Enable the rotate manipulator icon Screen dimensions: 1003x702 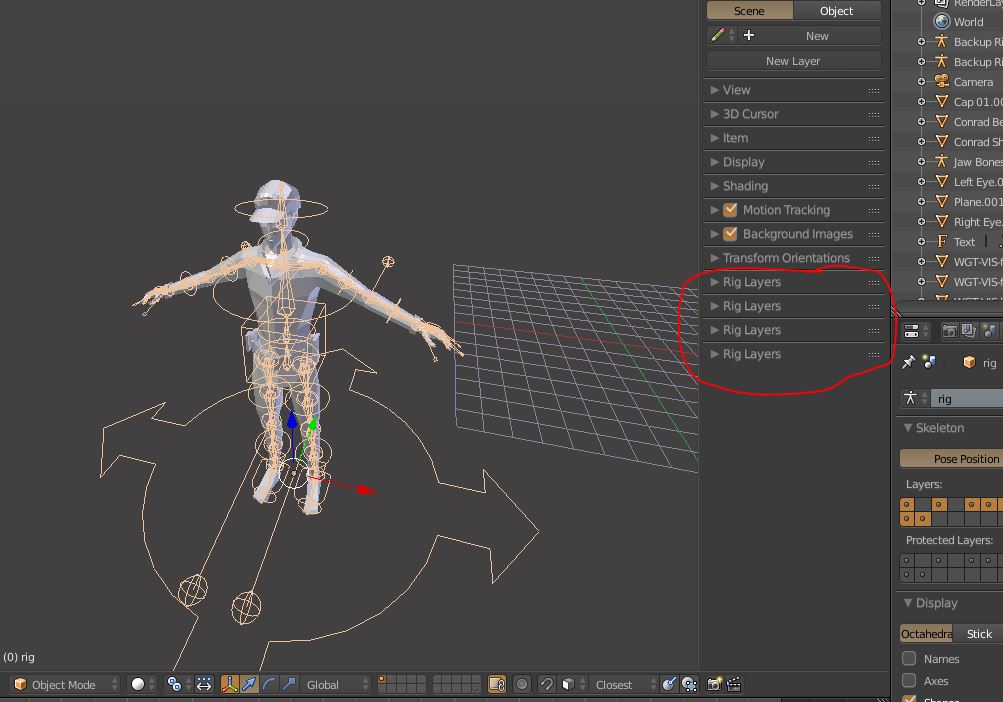[268, 685]
